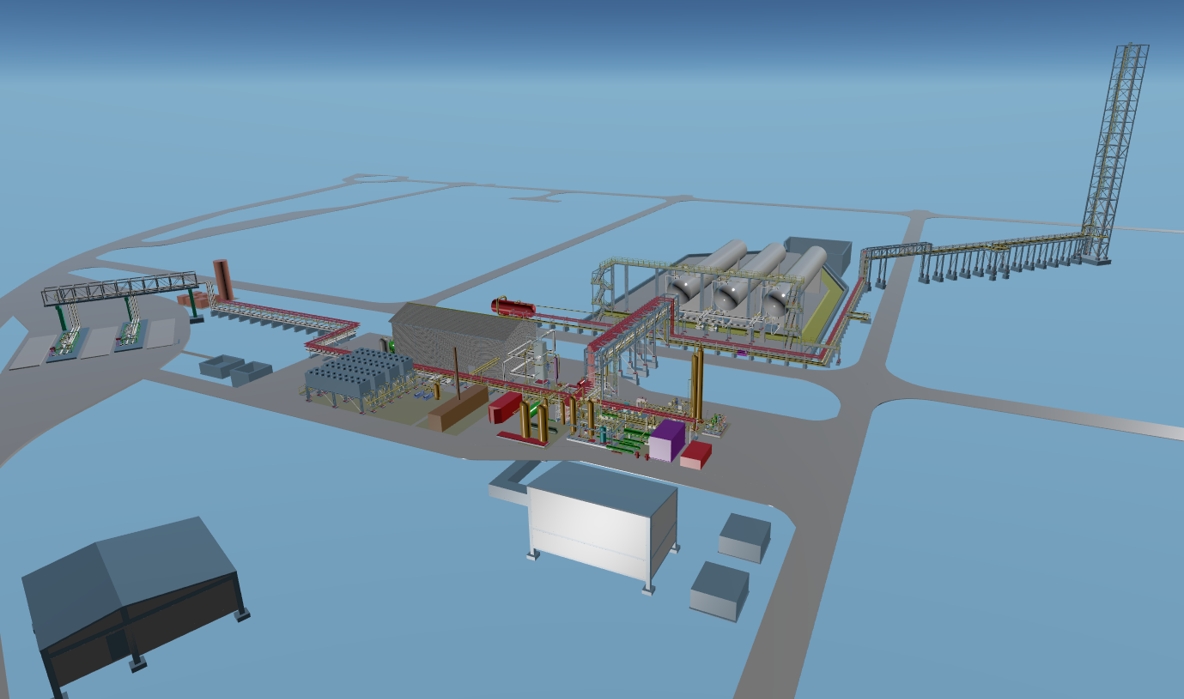Click the purple equipment enclosure
The width and height of the screenshot is (1184, 699).
coord(670,440)
